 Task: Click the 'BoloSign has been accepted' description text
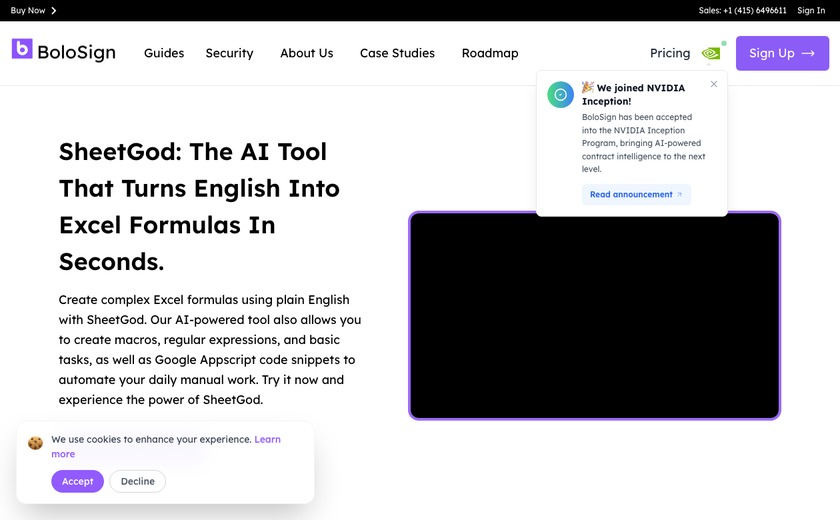click(643, 143)
